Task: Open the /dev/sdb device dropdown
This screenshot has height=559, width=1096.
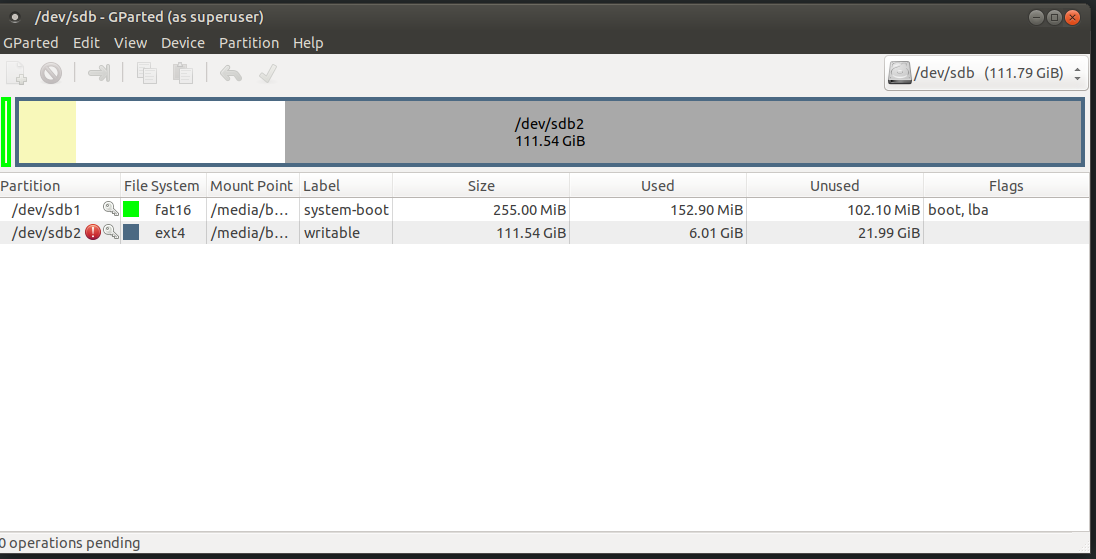Action: (x=986, y=73)
